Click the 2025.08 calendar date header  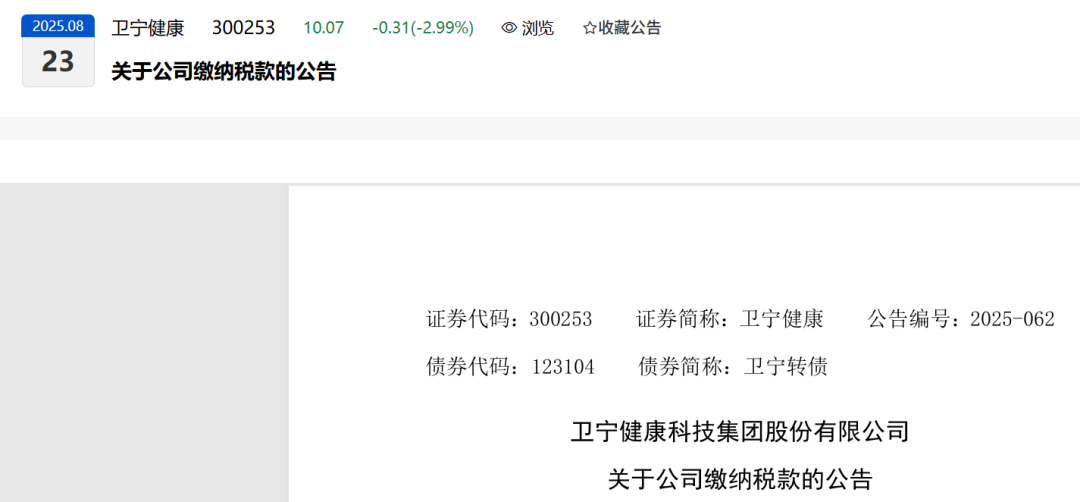click(58, 26)
